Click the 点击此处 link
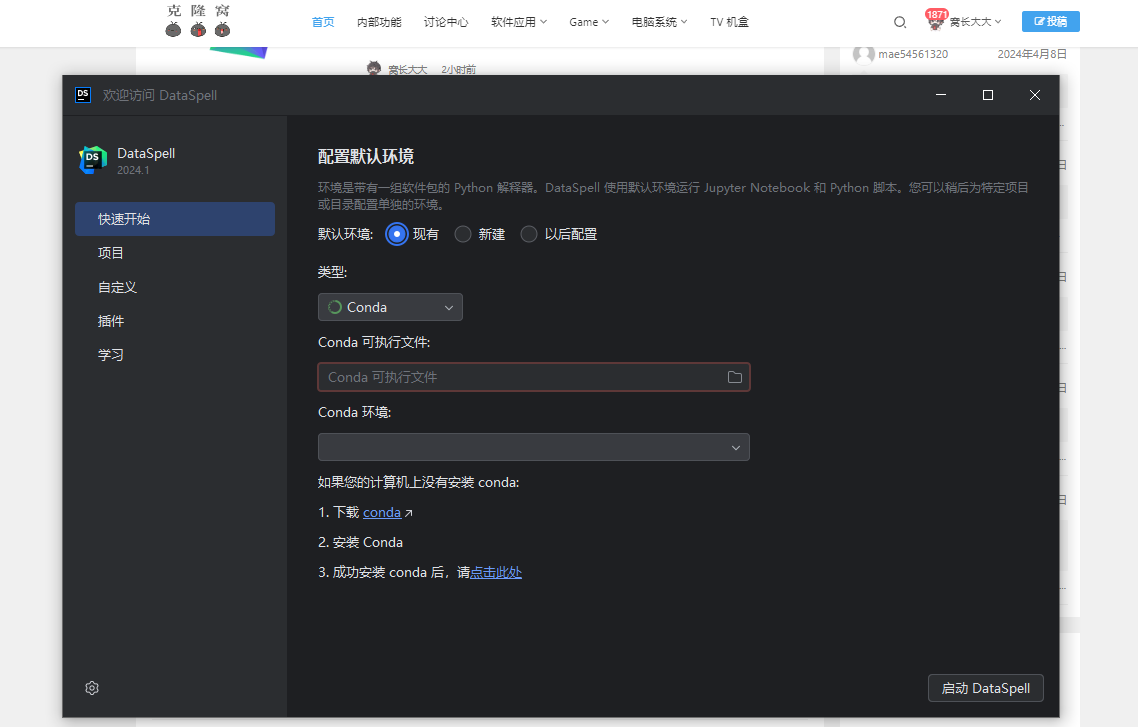Image resolution: width=1138 pixels, height=727 pixels. click(496, 572)
